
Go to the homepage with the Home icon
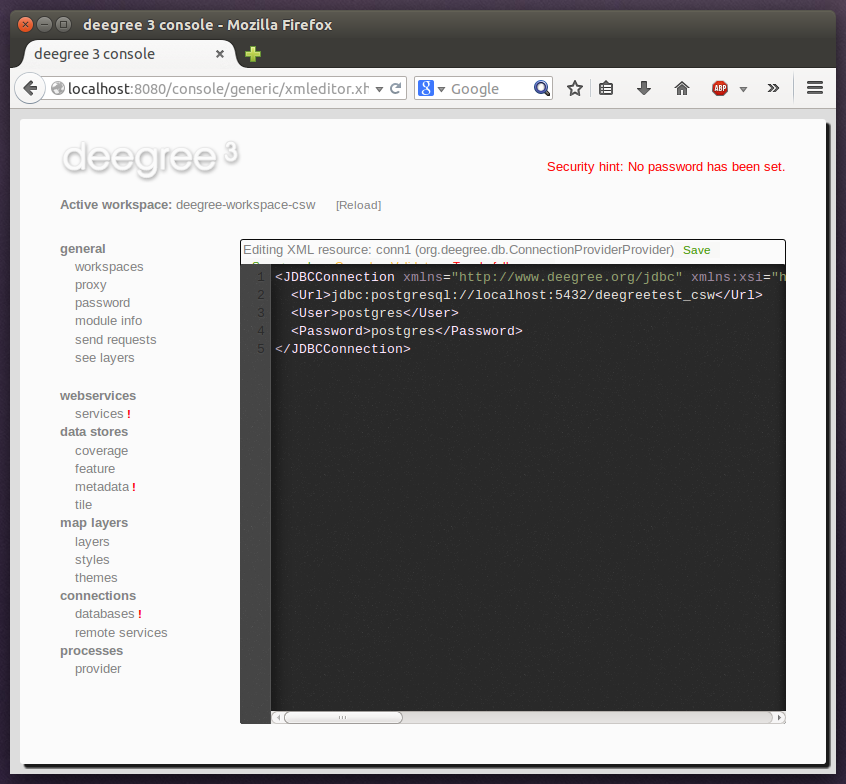pos(682,88)
